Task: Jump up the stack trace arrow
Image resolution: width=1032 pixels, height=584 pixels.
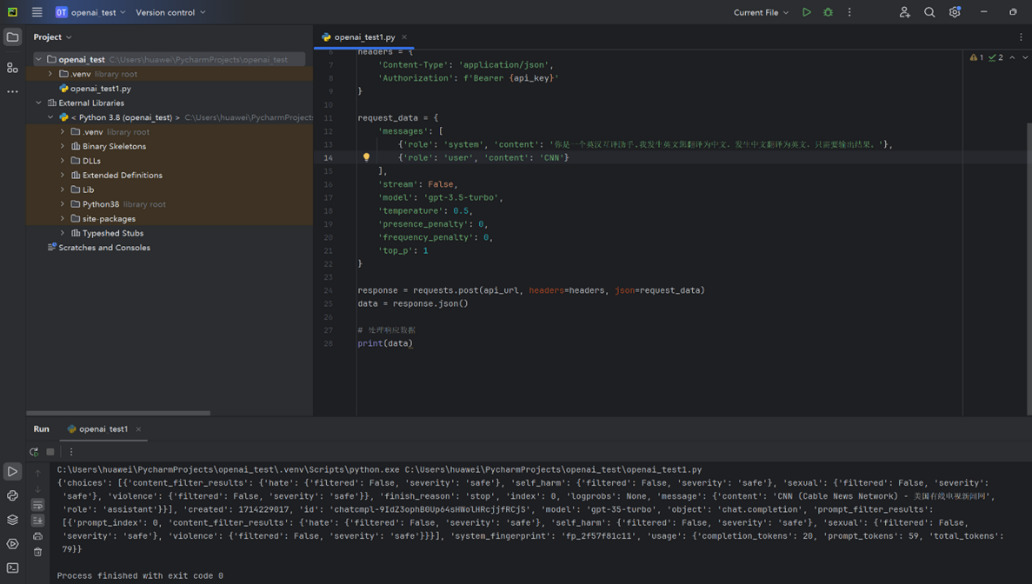Action: click(38, 473)
